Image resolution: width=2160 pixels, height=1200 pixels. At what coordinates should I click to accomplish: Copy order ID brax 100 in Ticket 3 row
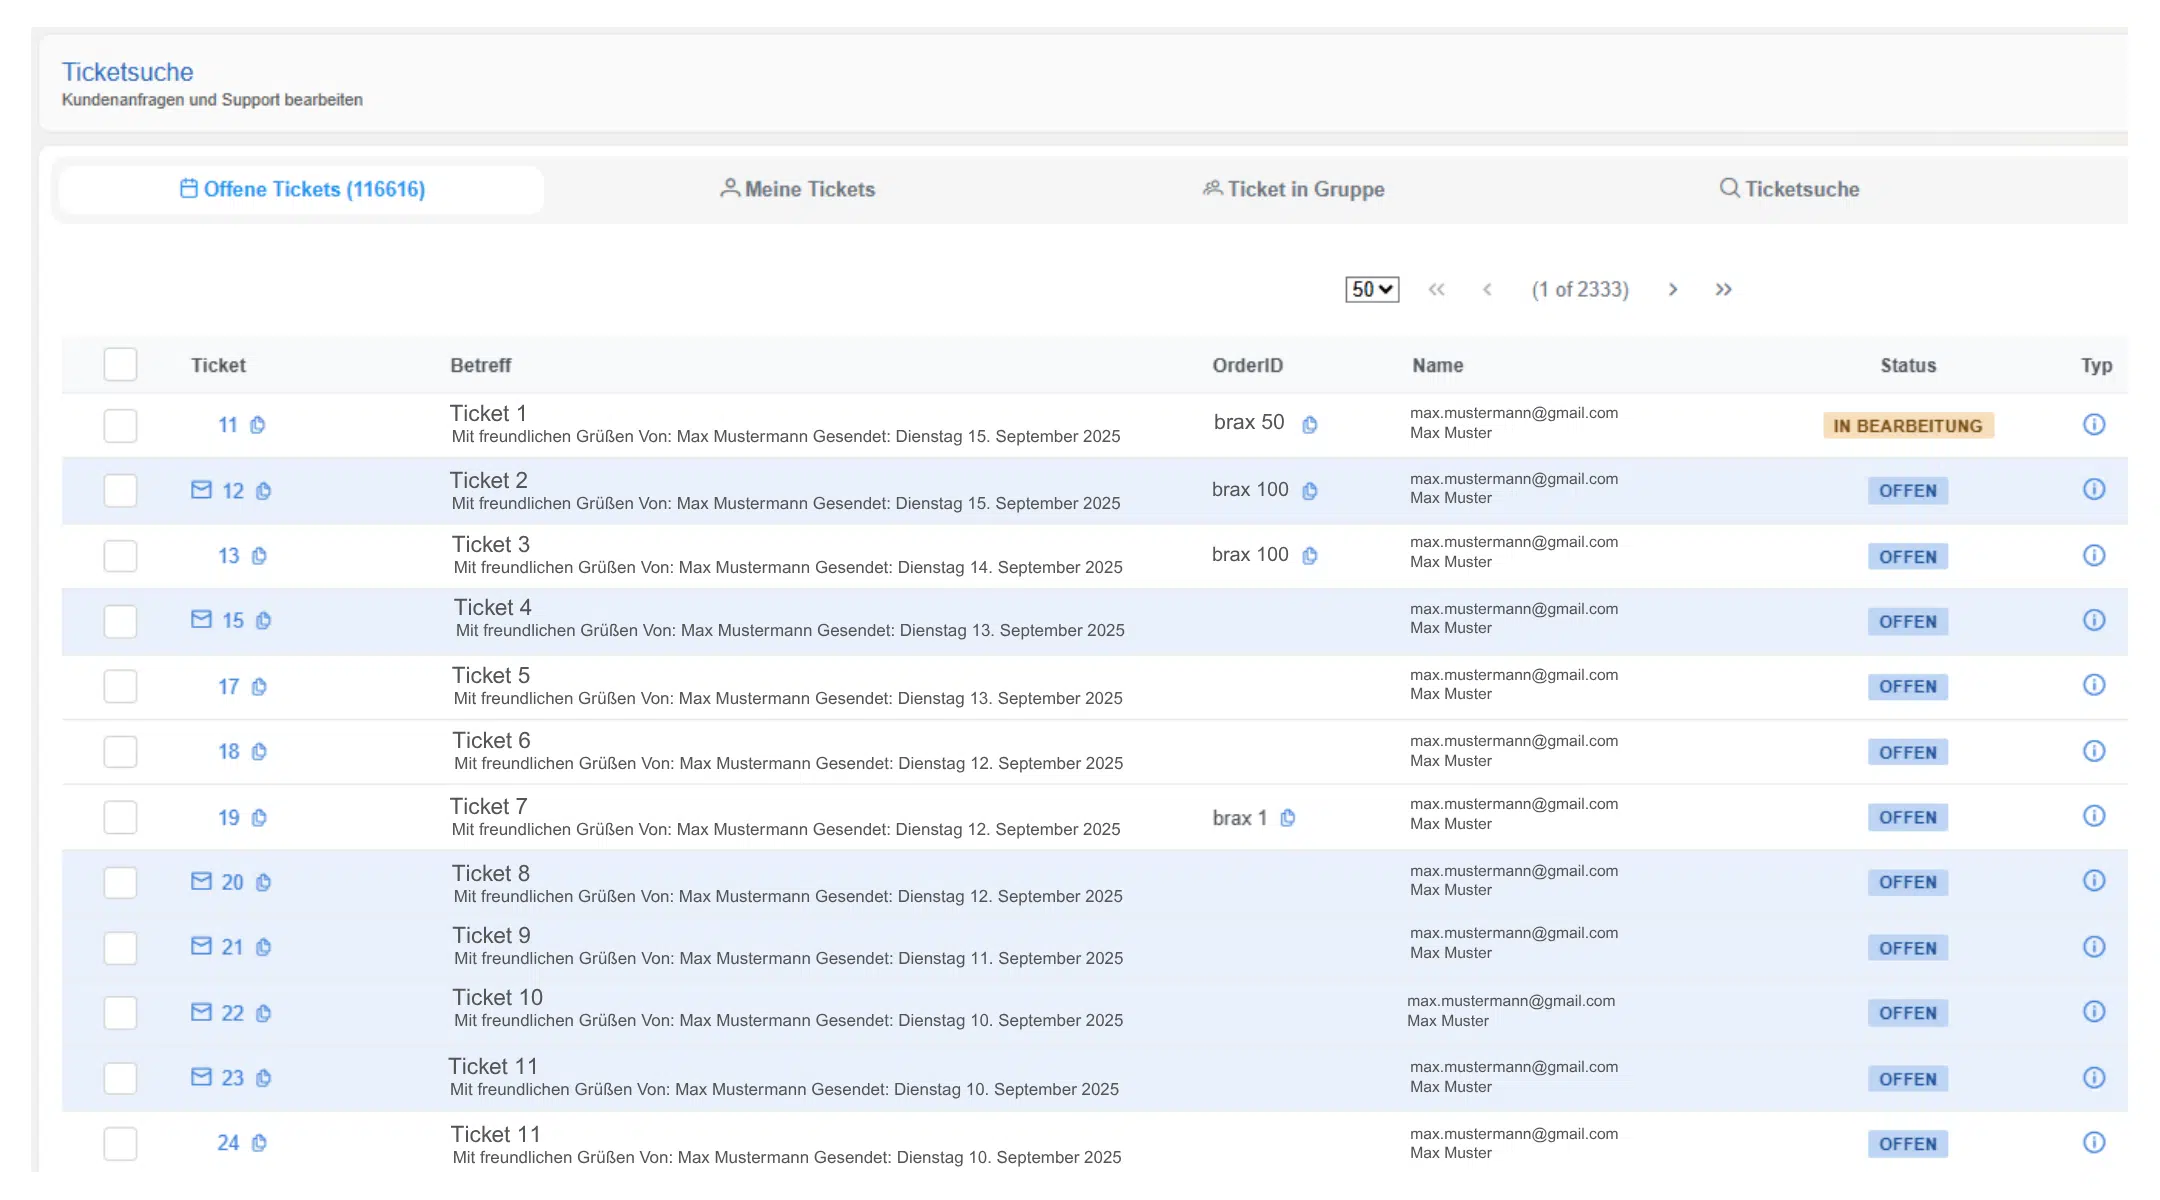click(1310, 556)
